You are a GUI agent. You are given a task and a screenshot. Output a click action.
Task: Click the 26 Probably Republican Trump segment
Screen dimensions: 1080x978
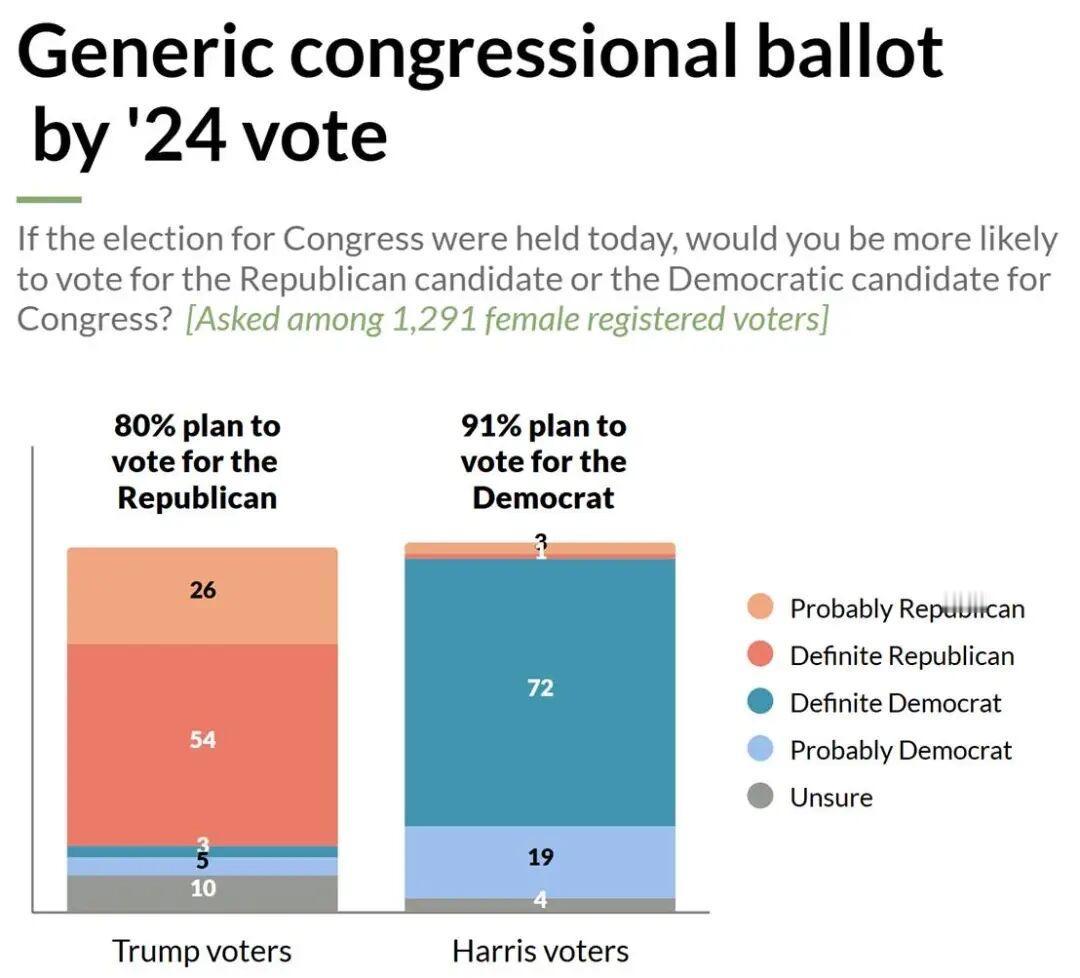pos(202,596)
